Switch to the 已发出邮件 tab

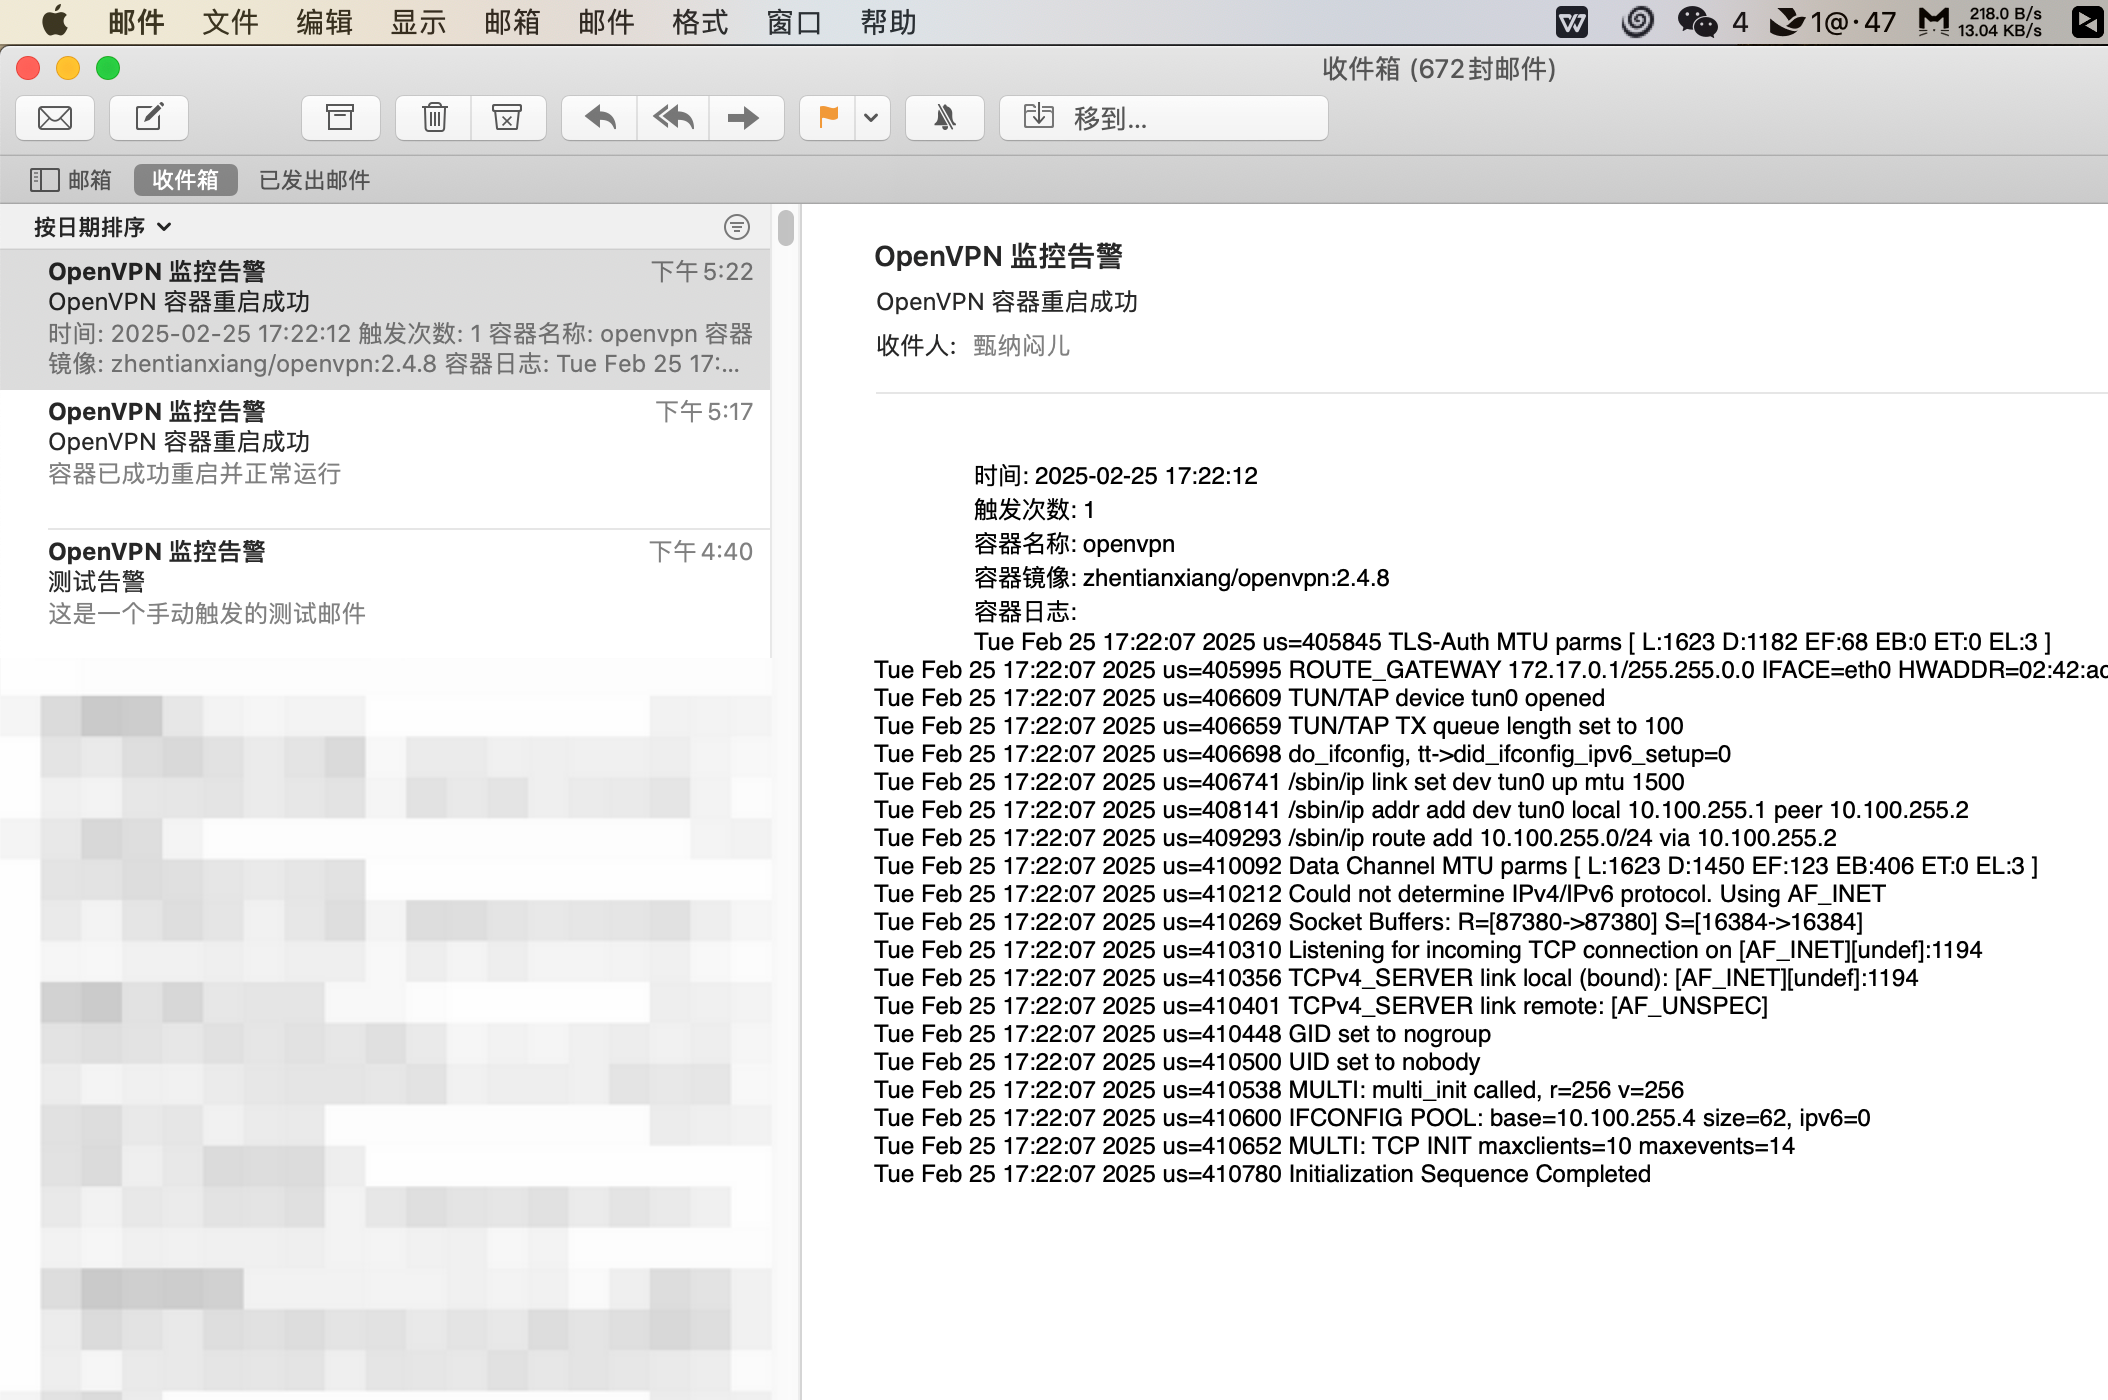pos(314,180)
